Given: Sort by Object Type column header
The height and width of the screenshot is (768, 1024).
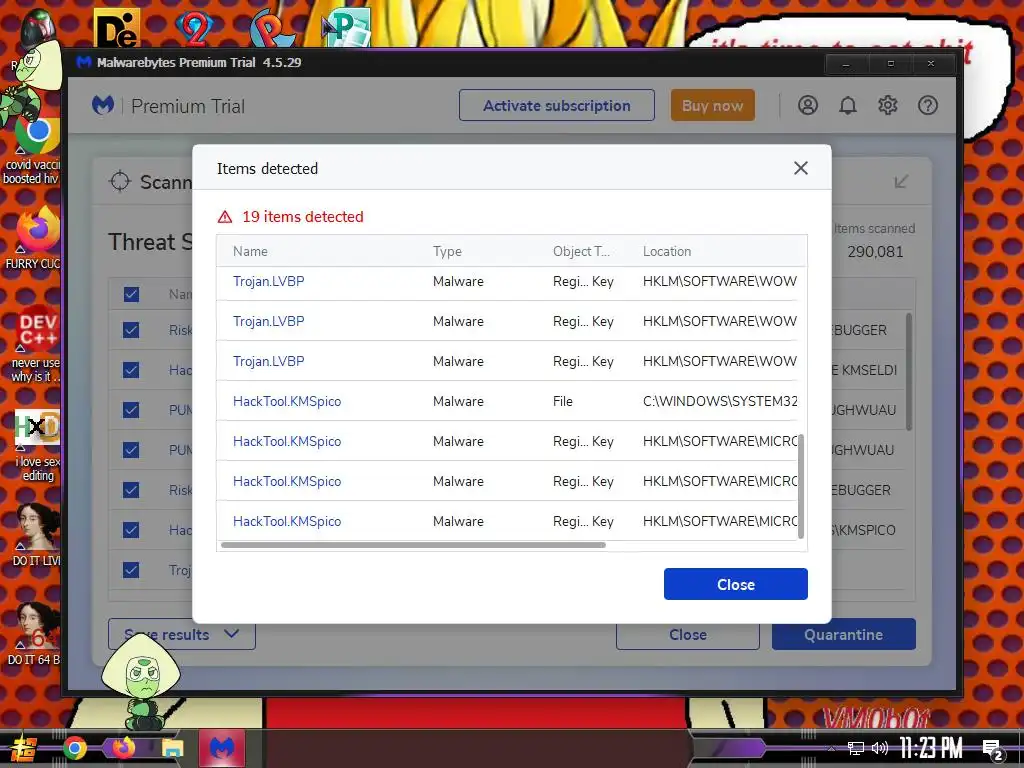Looking at the screenshot, I should 581,251.
